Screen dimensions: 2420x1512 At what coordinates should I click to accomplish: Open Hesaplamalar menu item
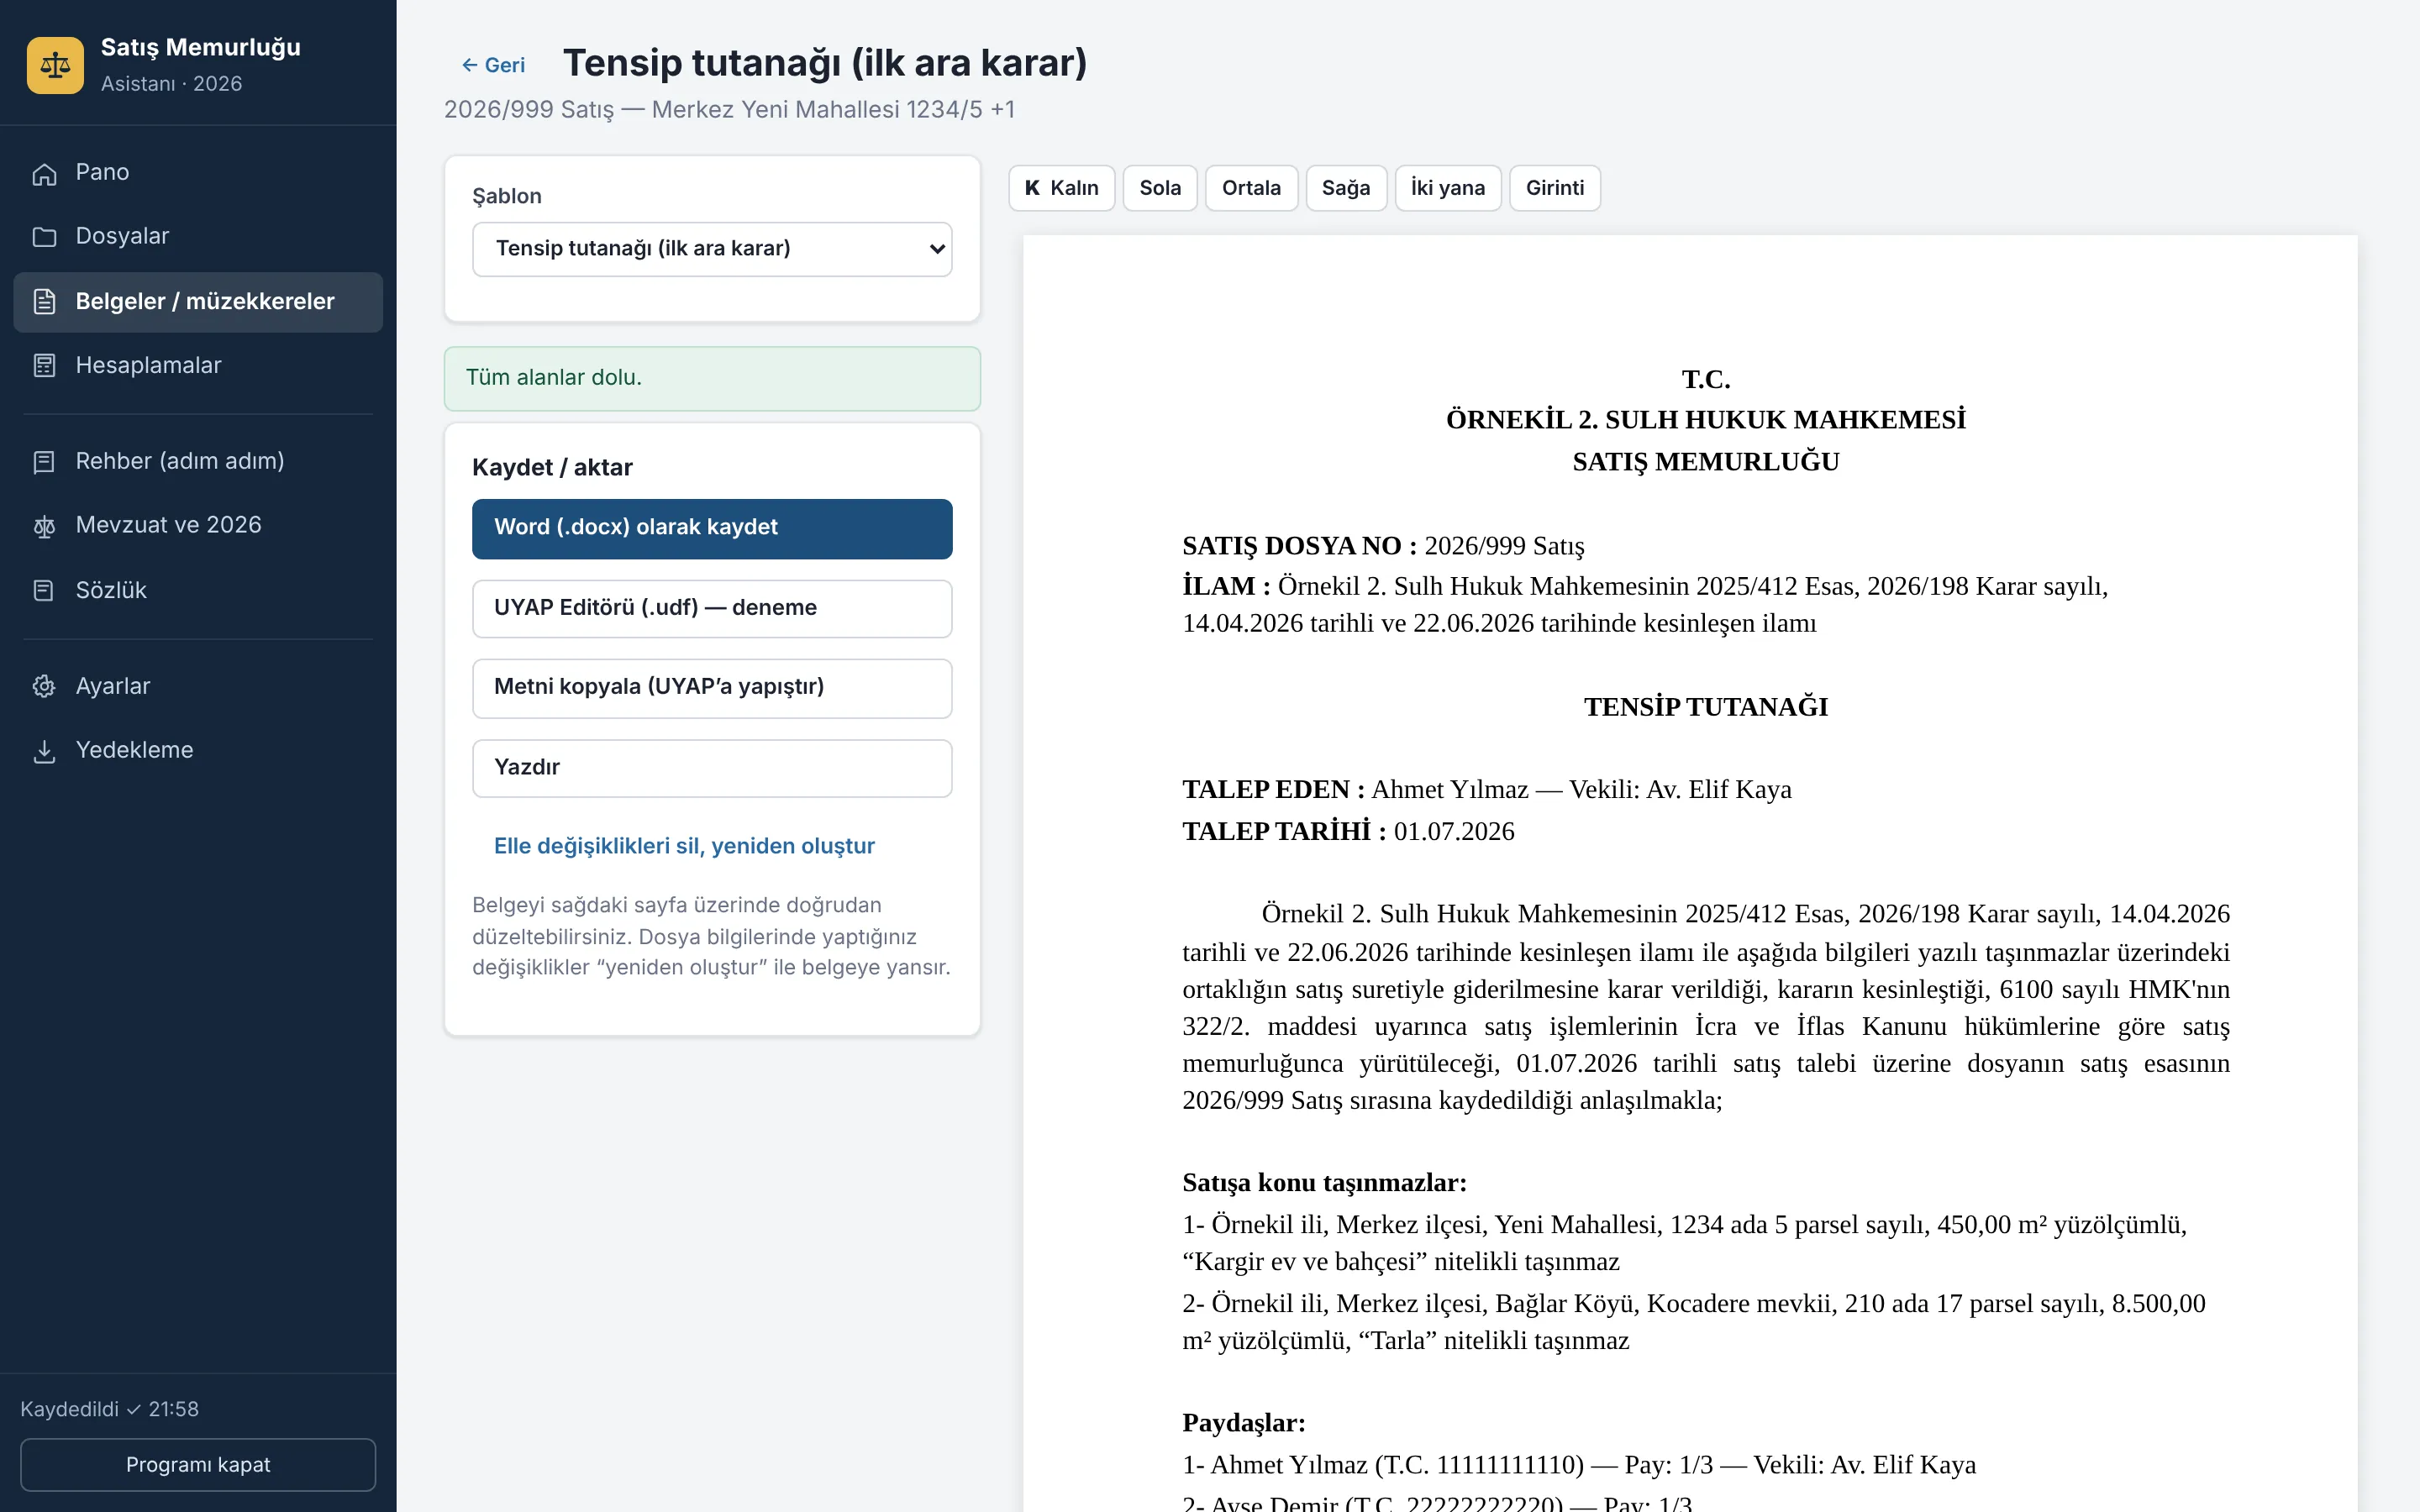click(198, 366)
